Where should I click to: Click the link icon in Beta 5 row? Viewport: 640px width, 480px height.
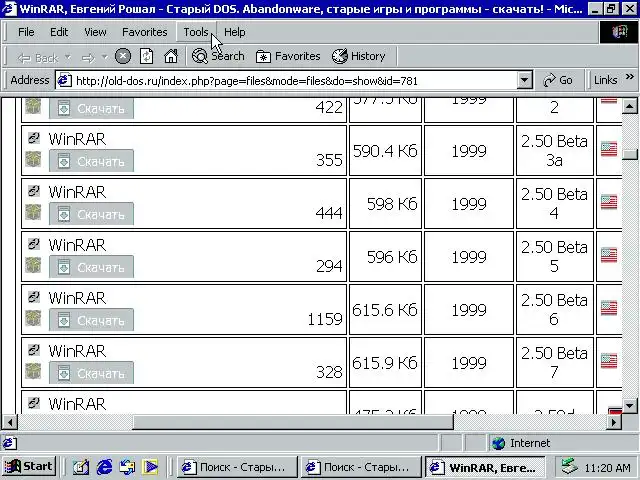[x=33, y=244]
